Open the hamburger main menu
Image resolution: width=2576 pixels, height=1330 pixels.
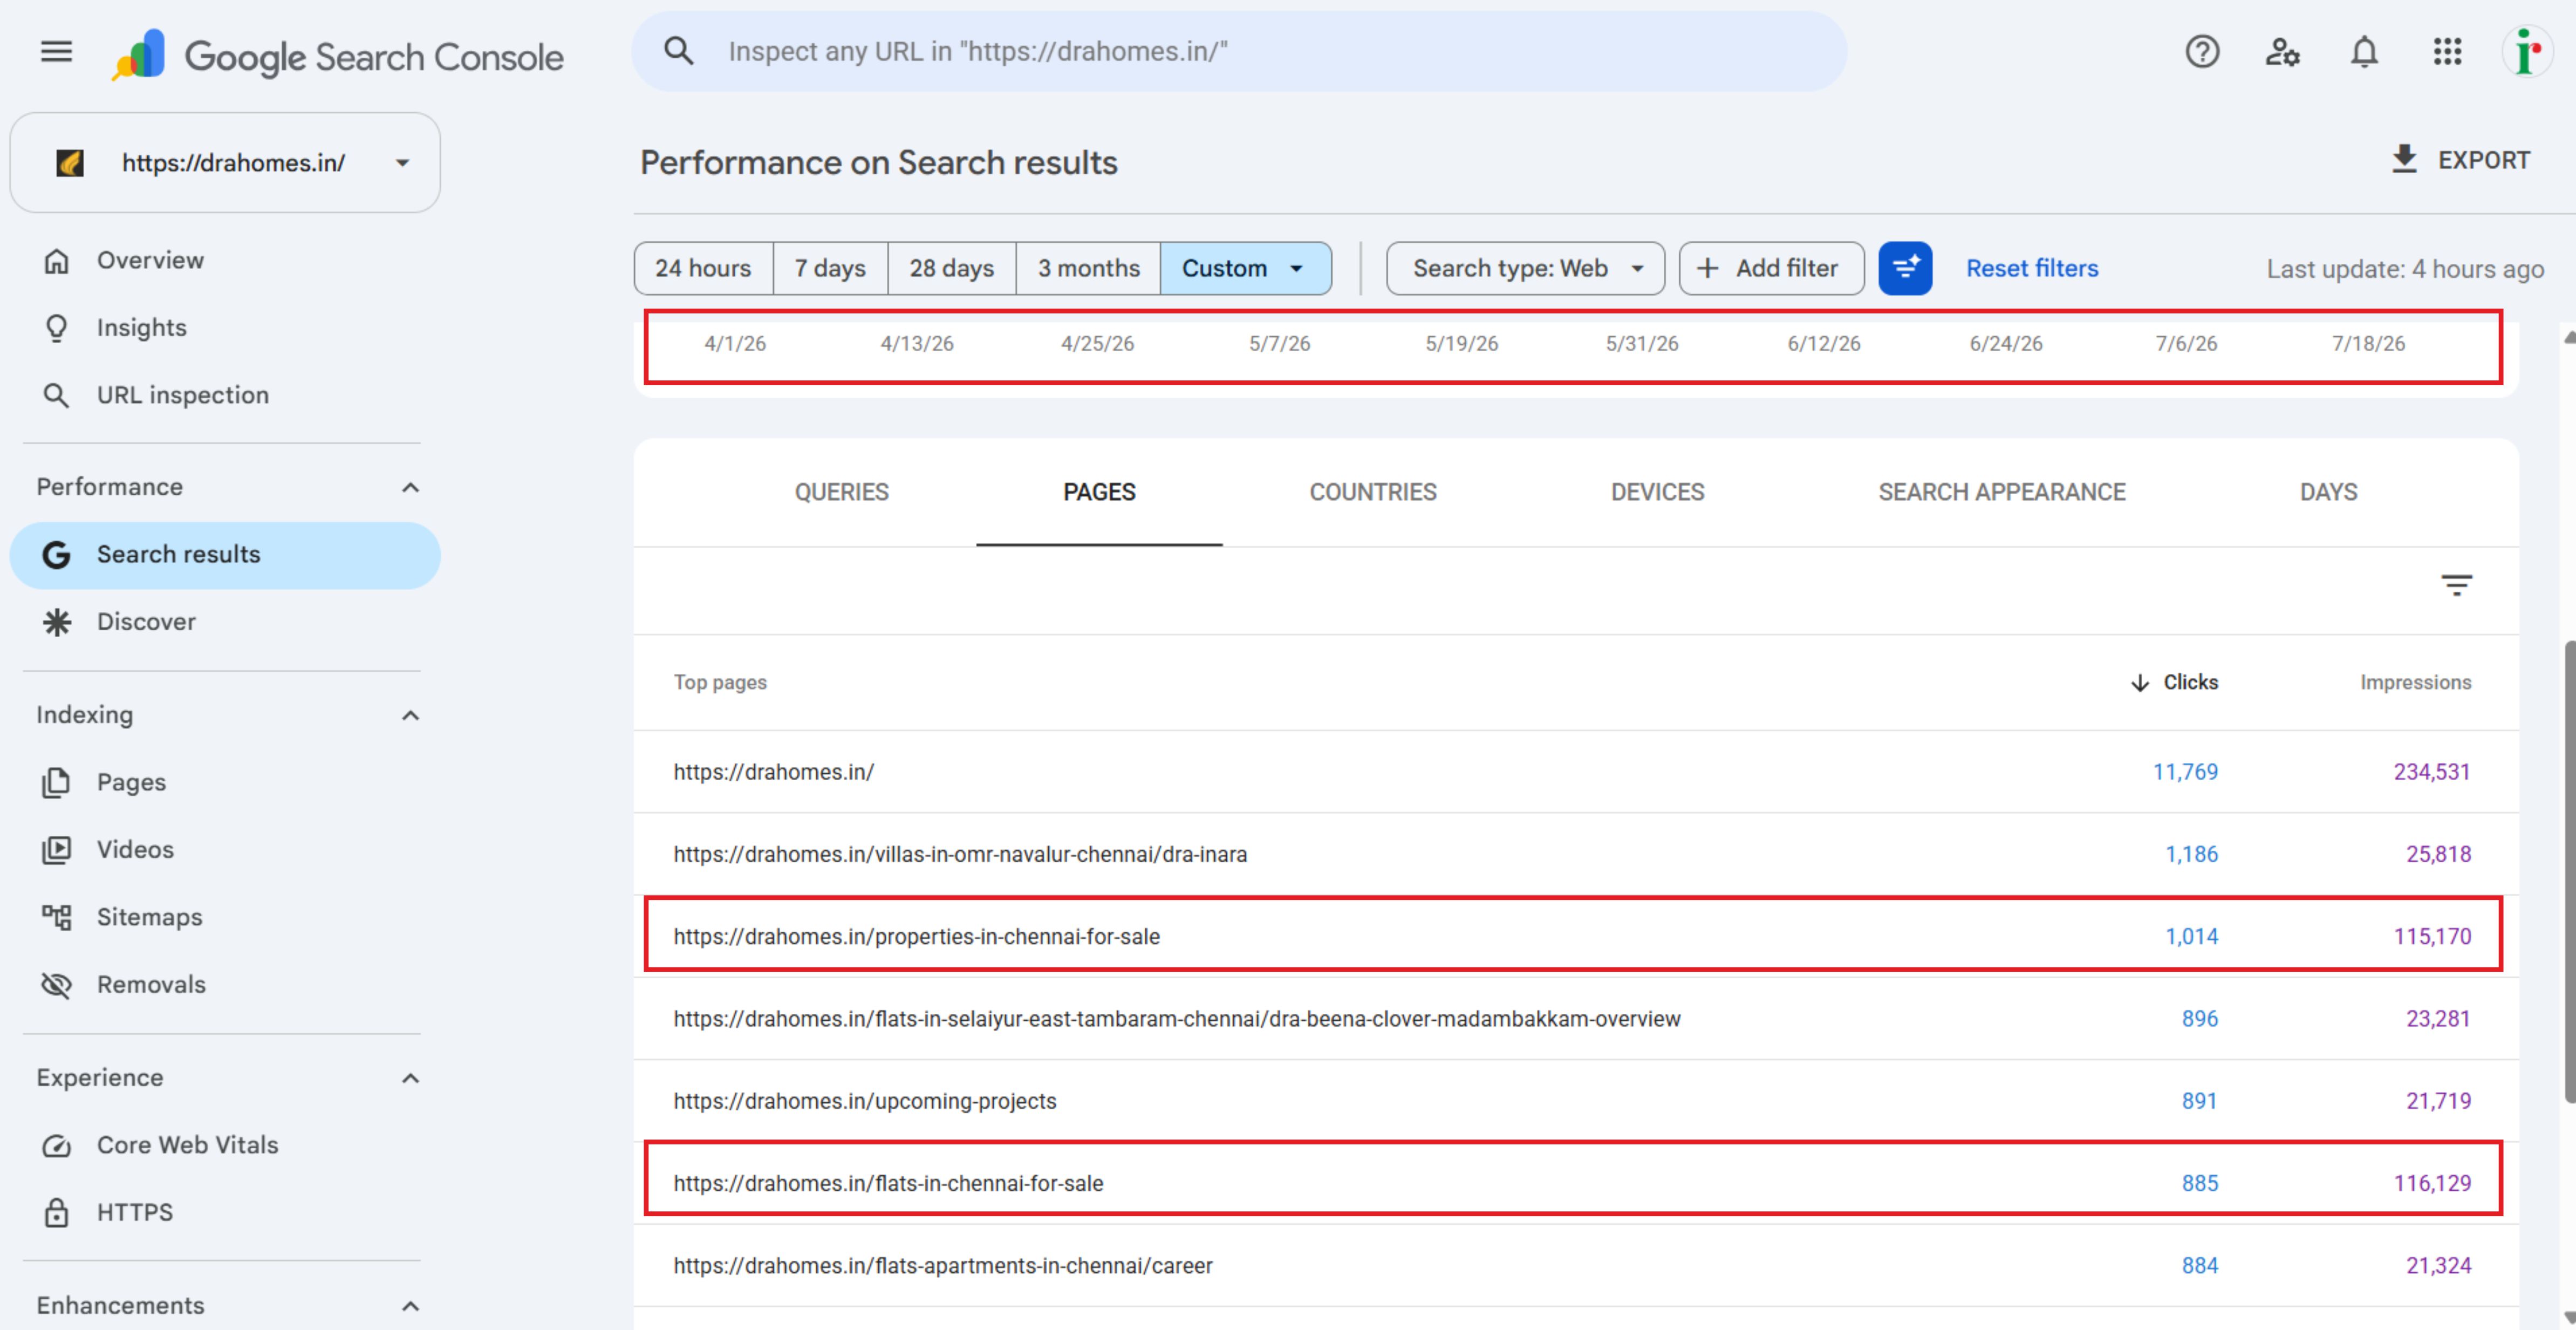56,51
